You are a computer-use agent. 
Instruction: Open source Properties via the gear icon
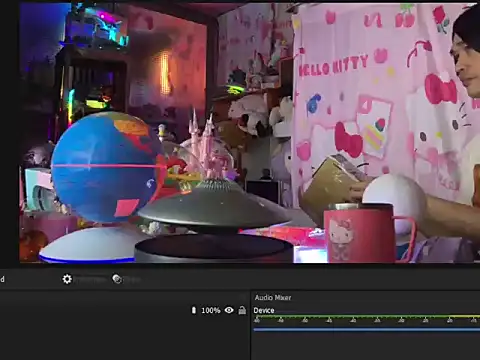pos(67,279)
